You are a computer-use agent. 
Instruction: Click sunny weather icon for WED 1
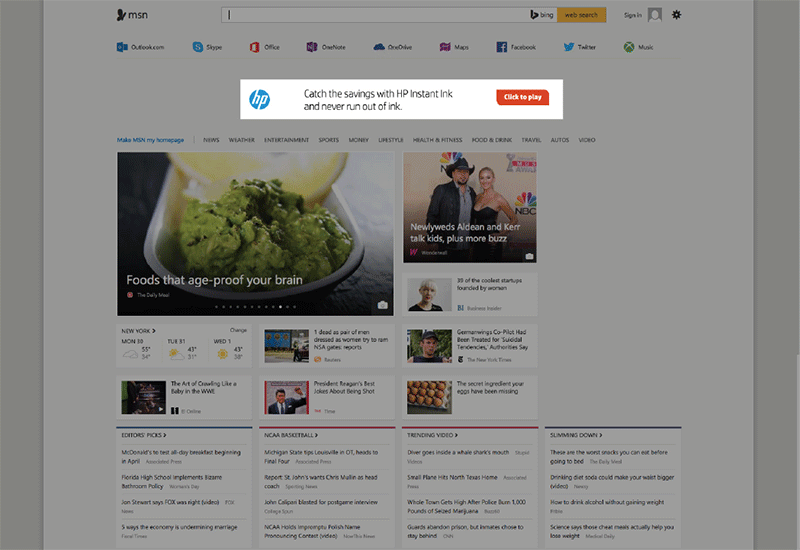tap(222, 354)
